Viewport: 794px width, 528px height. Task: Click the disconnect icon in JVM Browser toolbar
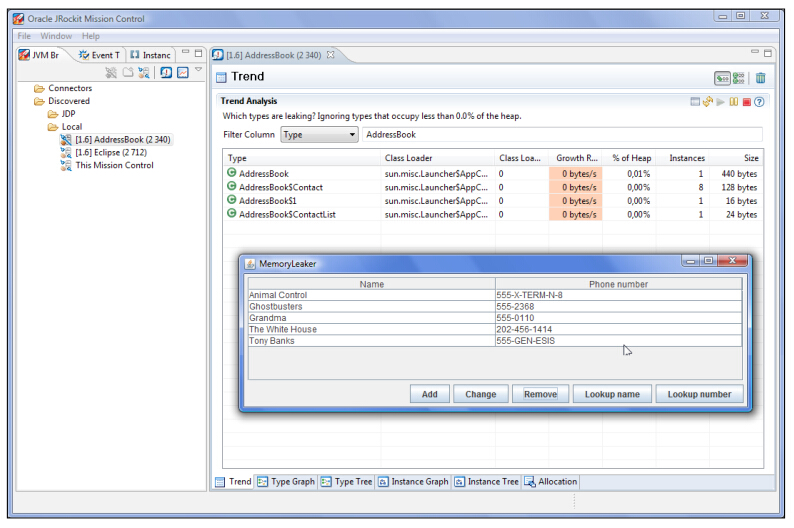(111, 73)
